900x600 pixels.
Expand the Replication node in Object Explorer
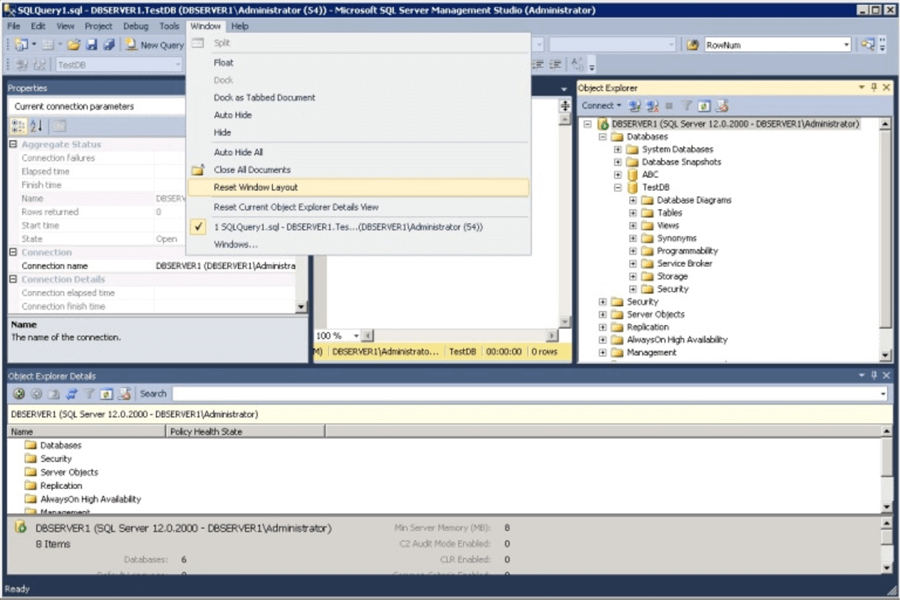point(603,327)
